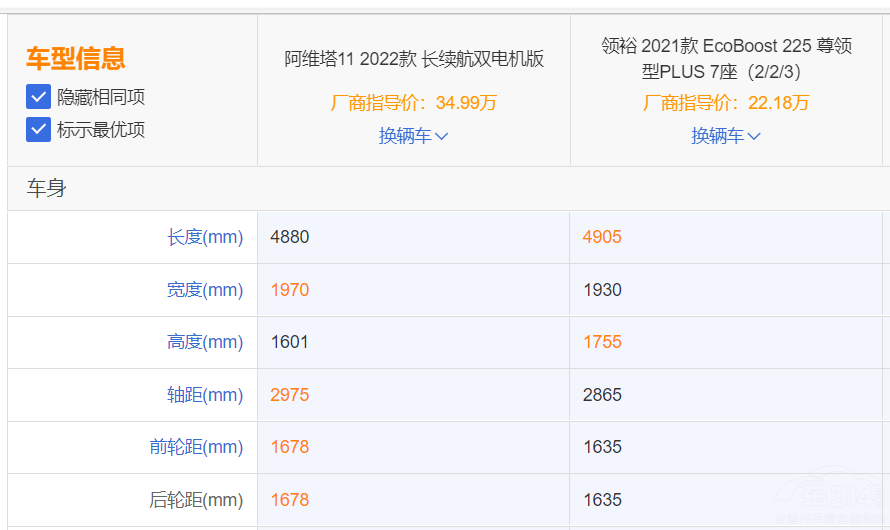Click the 阿维塔11 2022款 长续航双电机版 title
Image resolution: width=890 pixels, height=530 pixels.
[414, 59]
